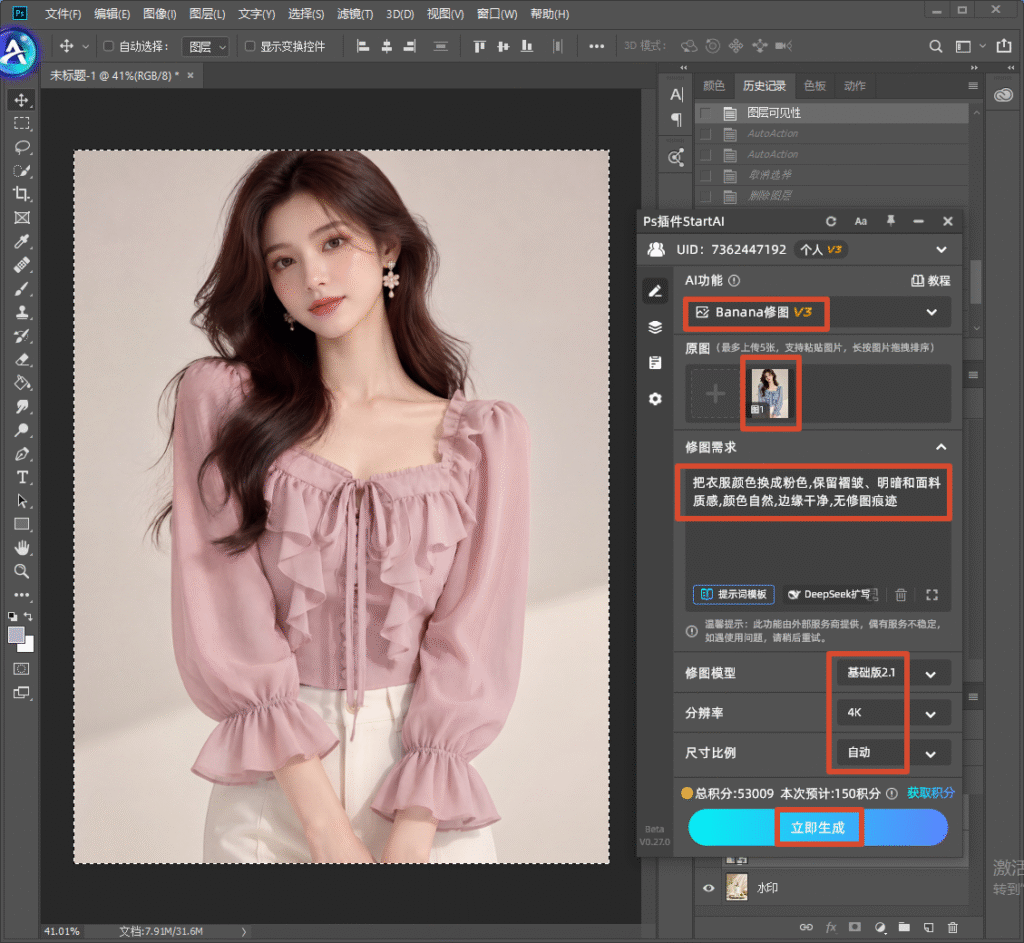The height and width of the screenshot is (943, 1024).
Task: Open the 修图模型 基础版2.1 dropdown
Action: click(893, 673)
